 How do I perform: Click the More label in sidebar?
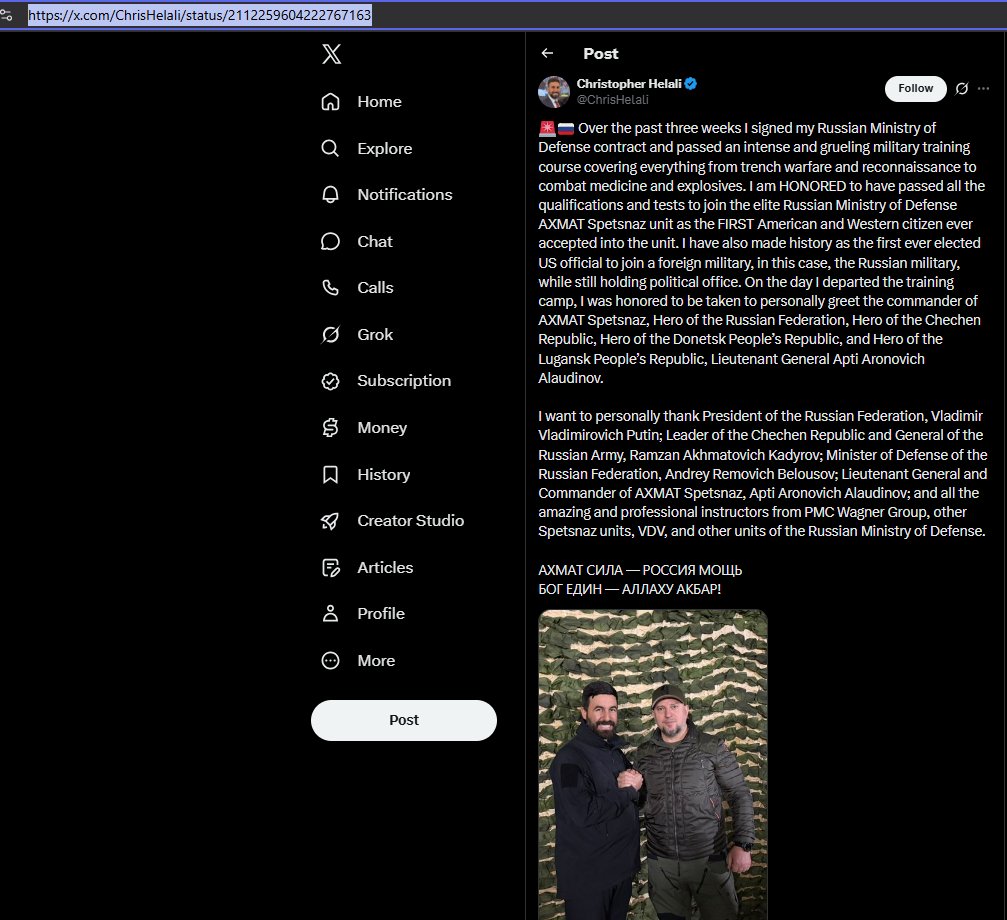376,661
